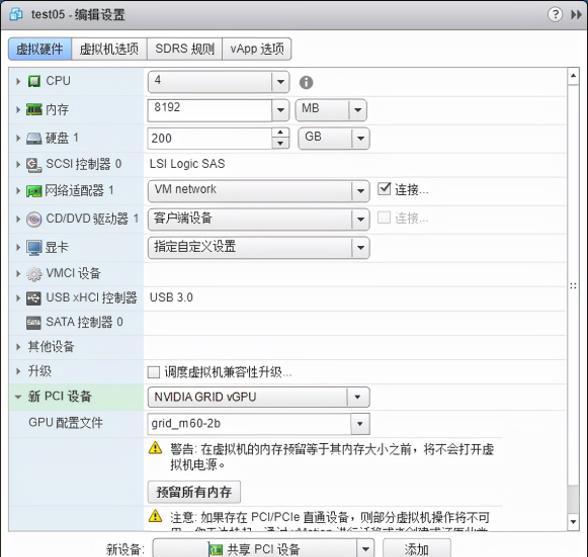
Task: Uncheck 连接 for 网络适配器 1
Action: coord(384,189)
